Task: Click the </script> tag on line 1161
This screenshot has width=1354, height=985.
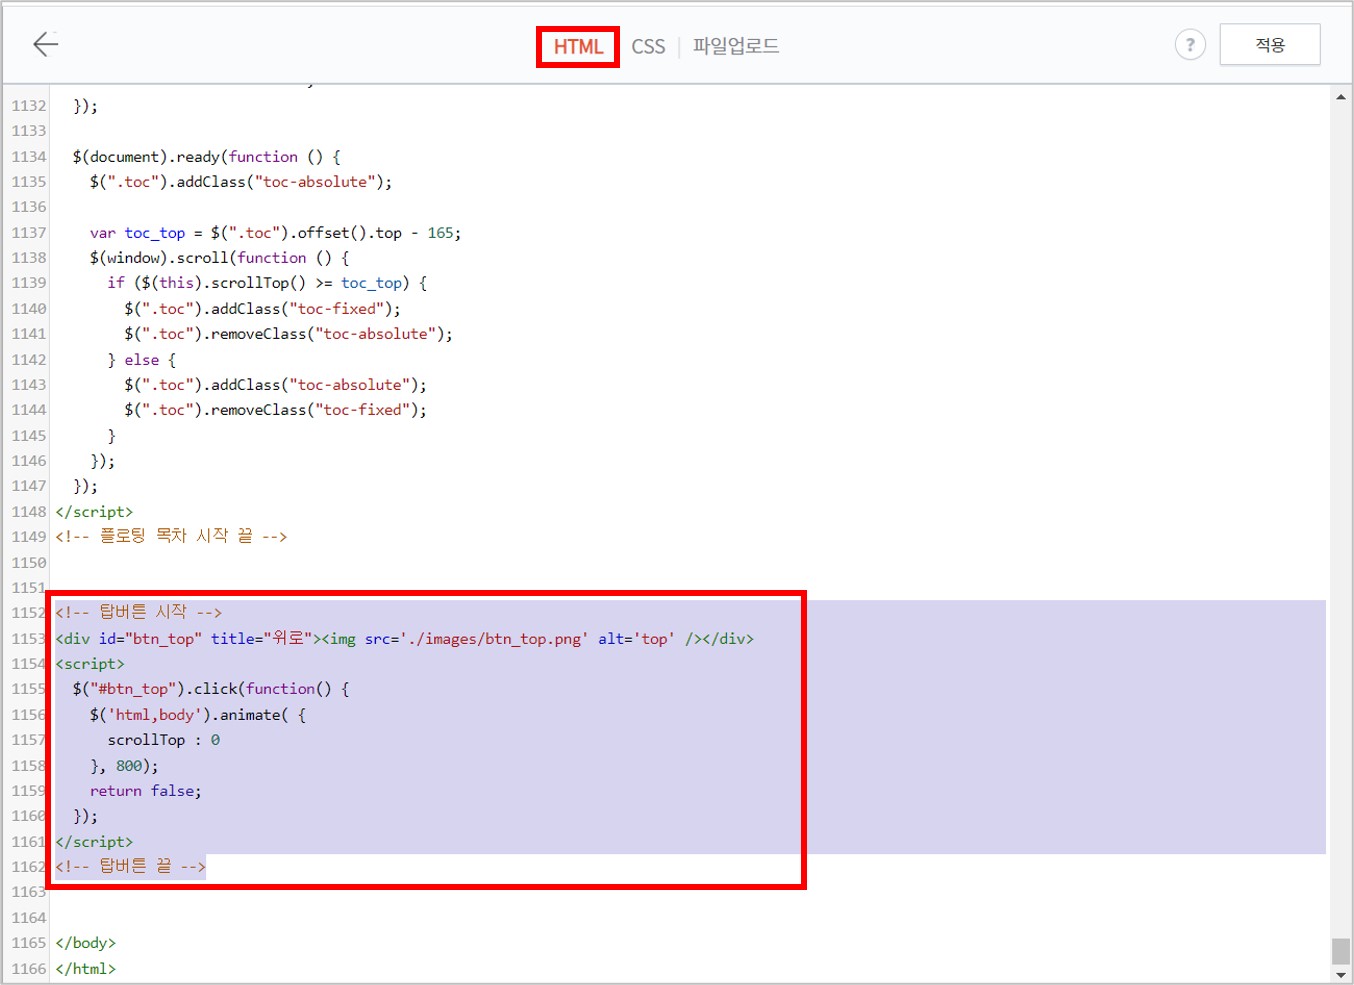Action: pos(94,842)
